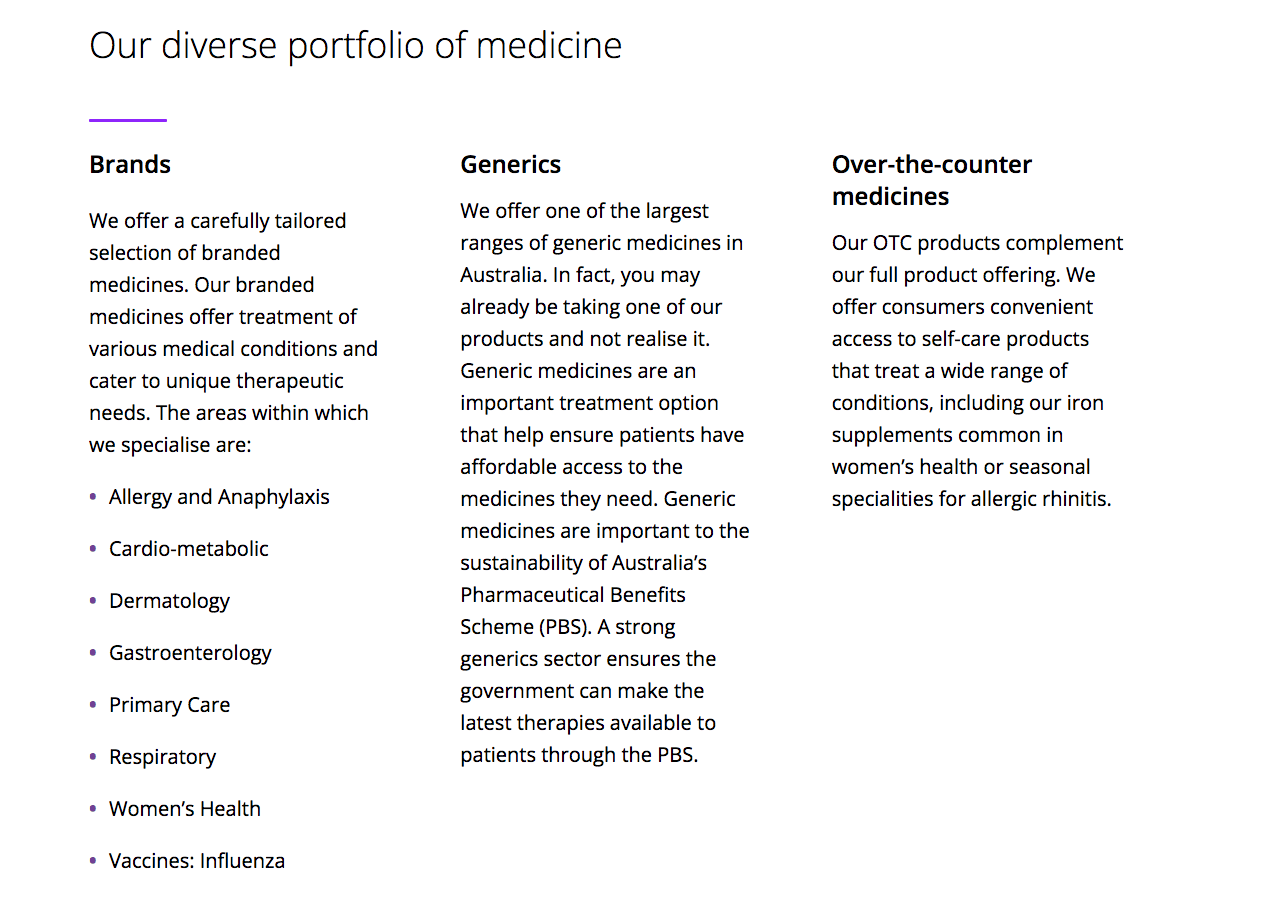This screenshot has width=1277, height=914.
Task: Click the OTC products description paragraph
Action: (977, 370)
